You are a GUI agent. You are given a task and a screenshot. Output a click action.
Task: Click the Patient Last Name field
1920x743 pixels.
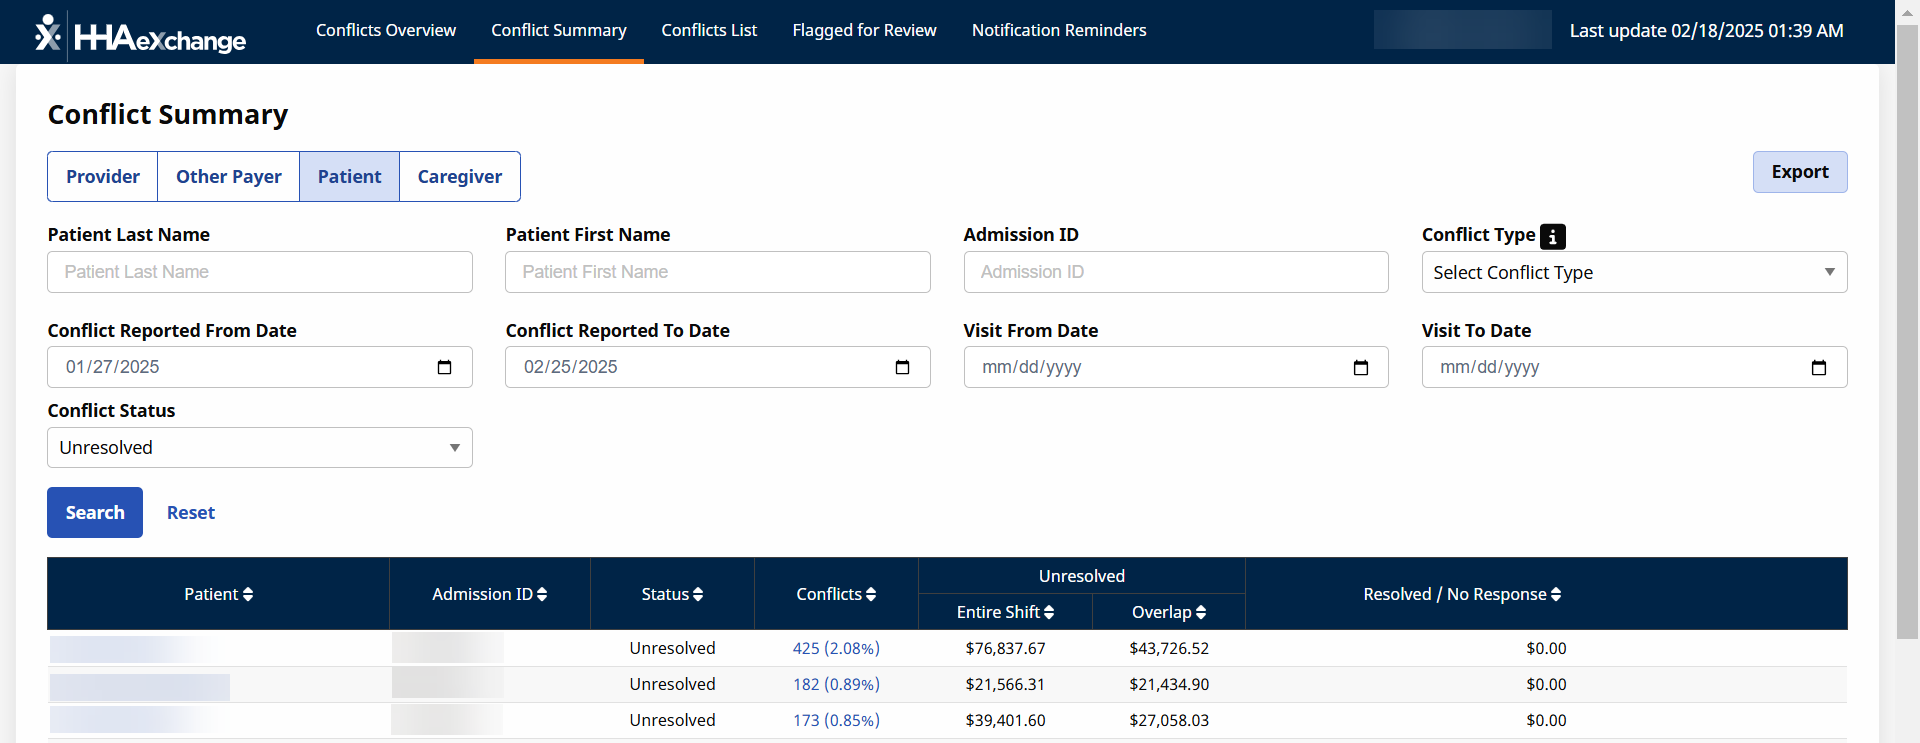(x=259, y=272)
